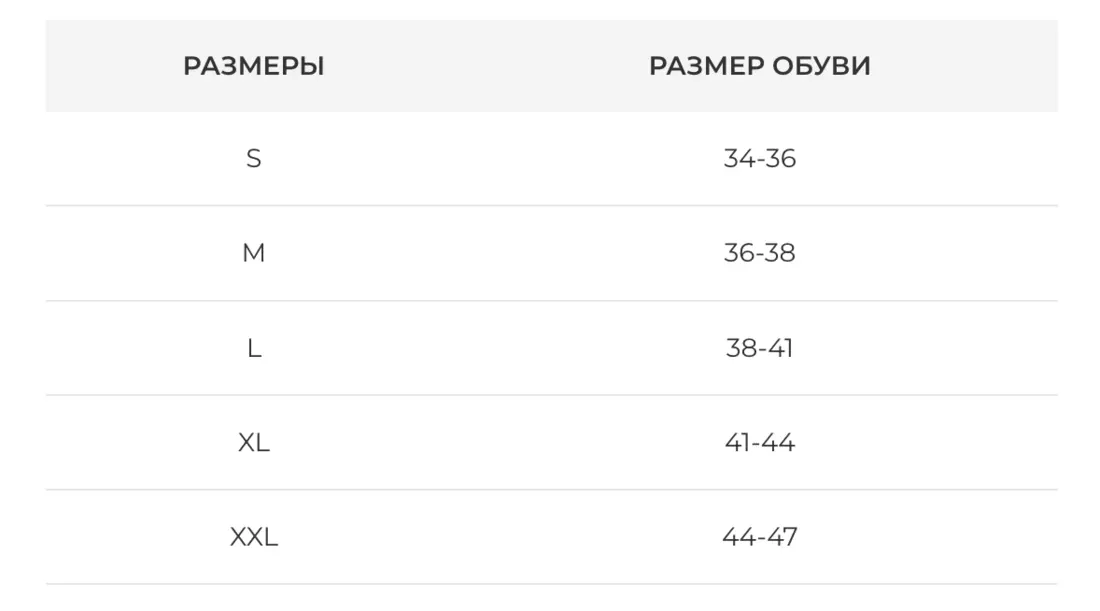Click the 34-36 shoe size value
1100x611 pixels.
click(x=760, y=159)
